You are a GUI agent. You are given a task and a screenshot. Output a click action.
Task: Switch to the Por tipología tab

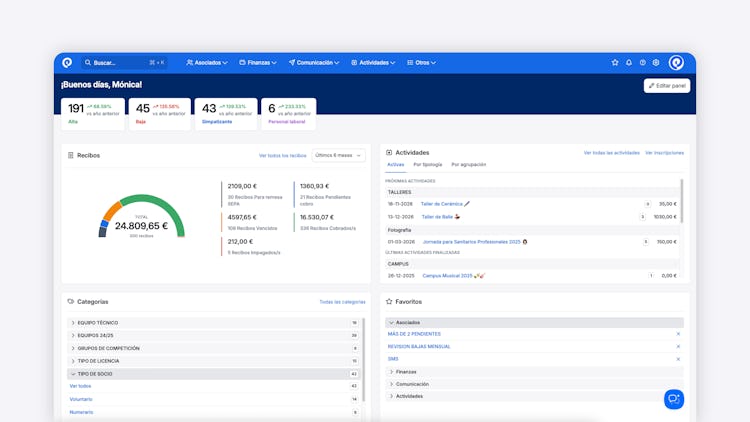point(428,165)
